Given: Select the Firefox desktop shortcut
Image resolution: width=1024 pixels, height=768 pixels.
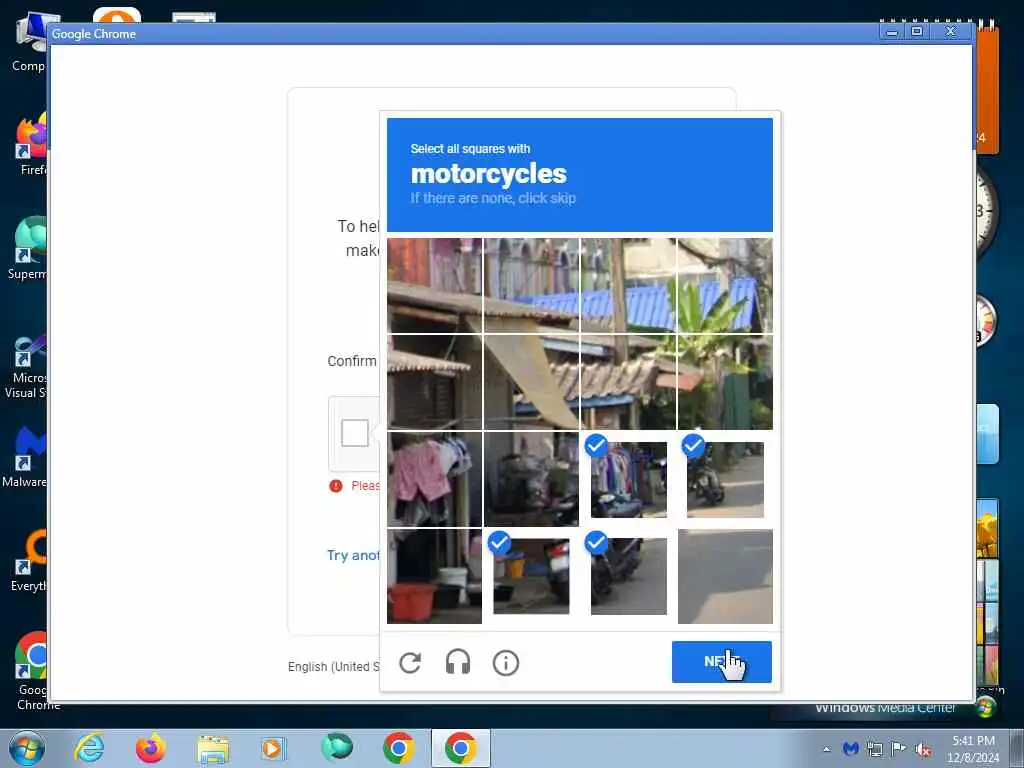Looking at the screenshot, I should [31, 144].
